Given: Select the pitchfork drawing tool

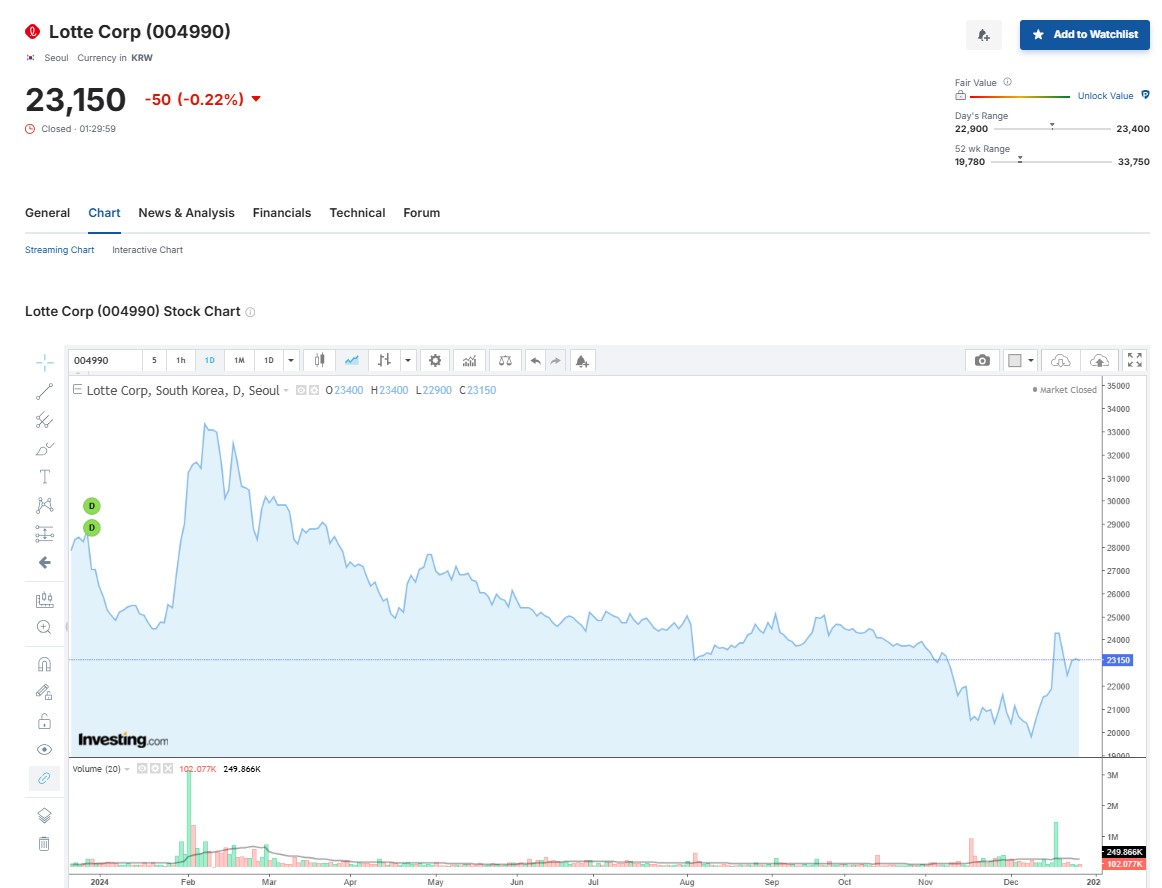Looking at the screenshot, I should click(44, 420).
